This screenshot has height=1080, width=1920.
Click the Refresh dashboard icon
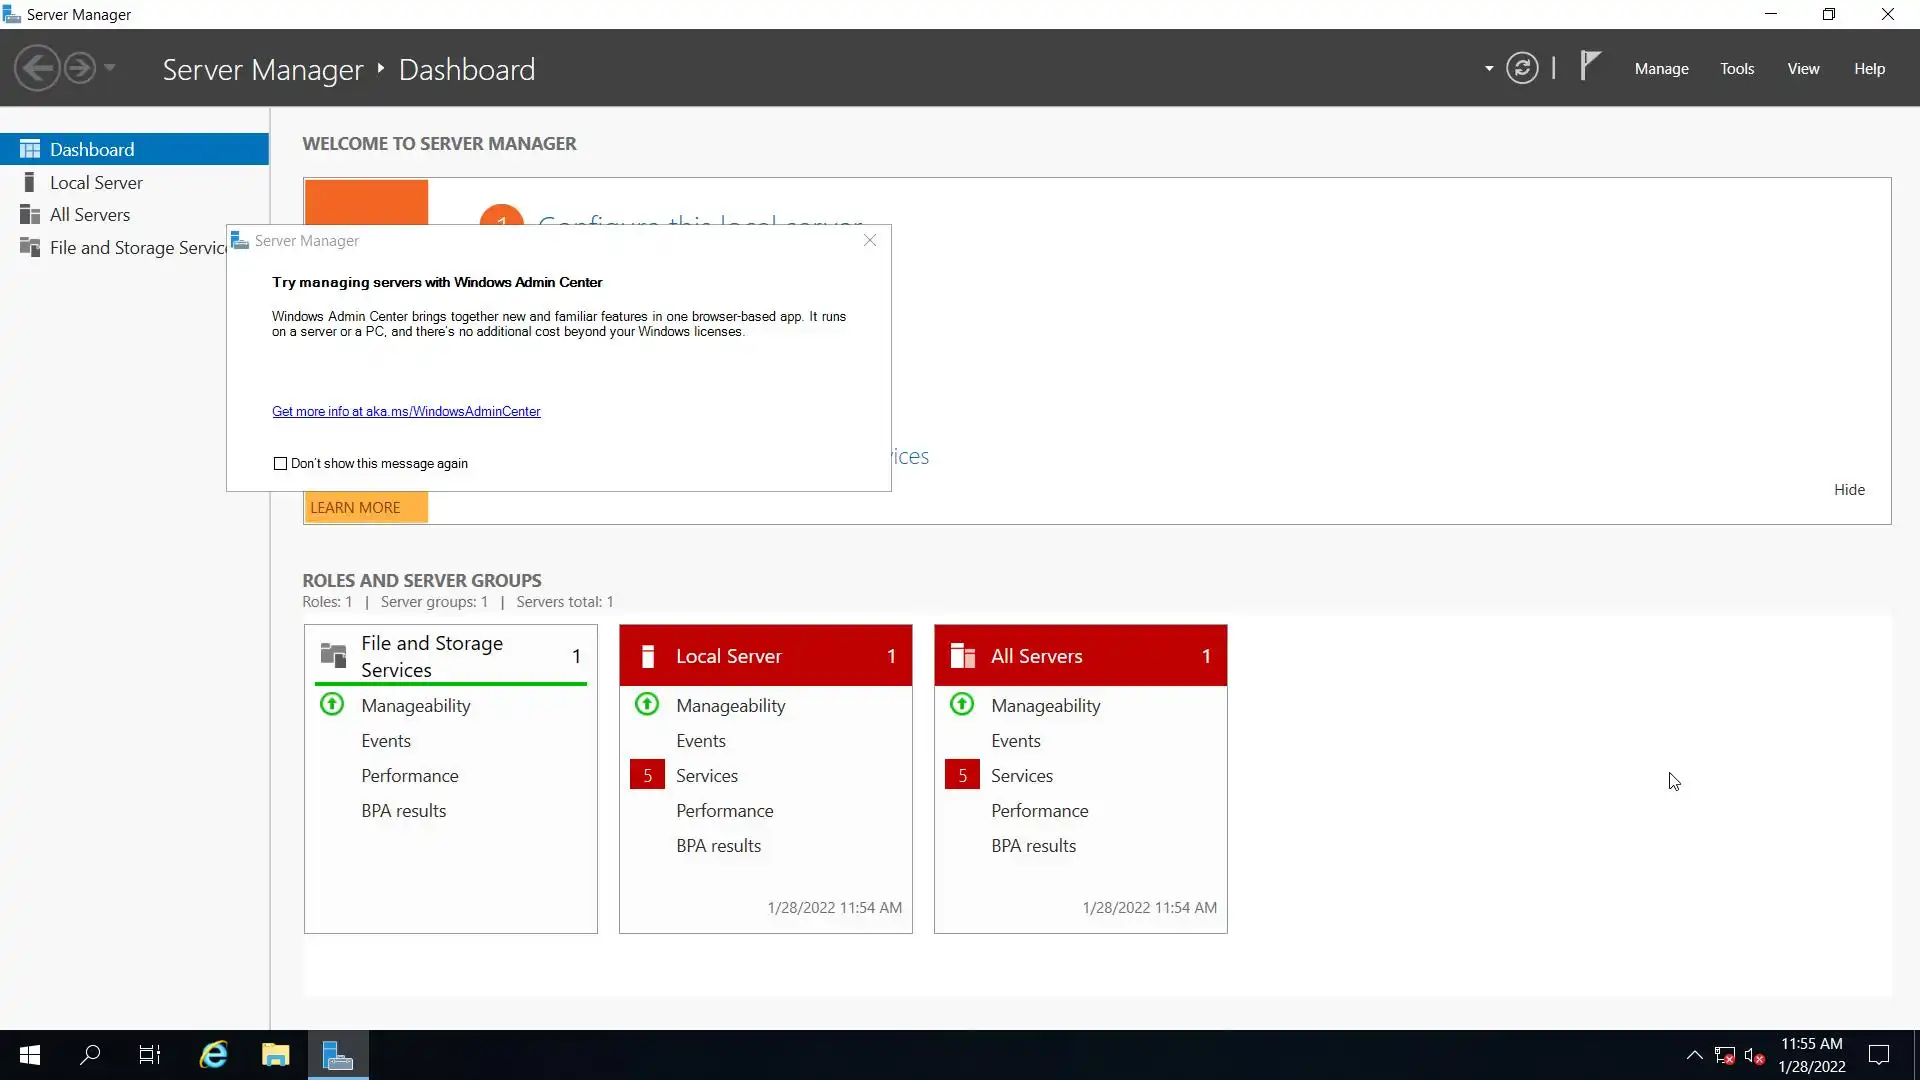pos(1522,68)
